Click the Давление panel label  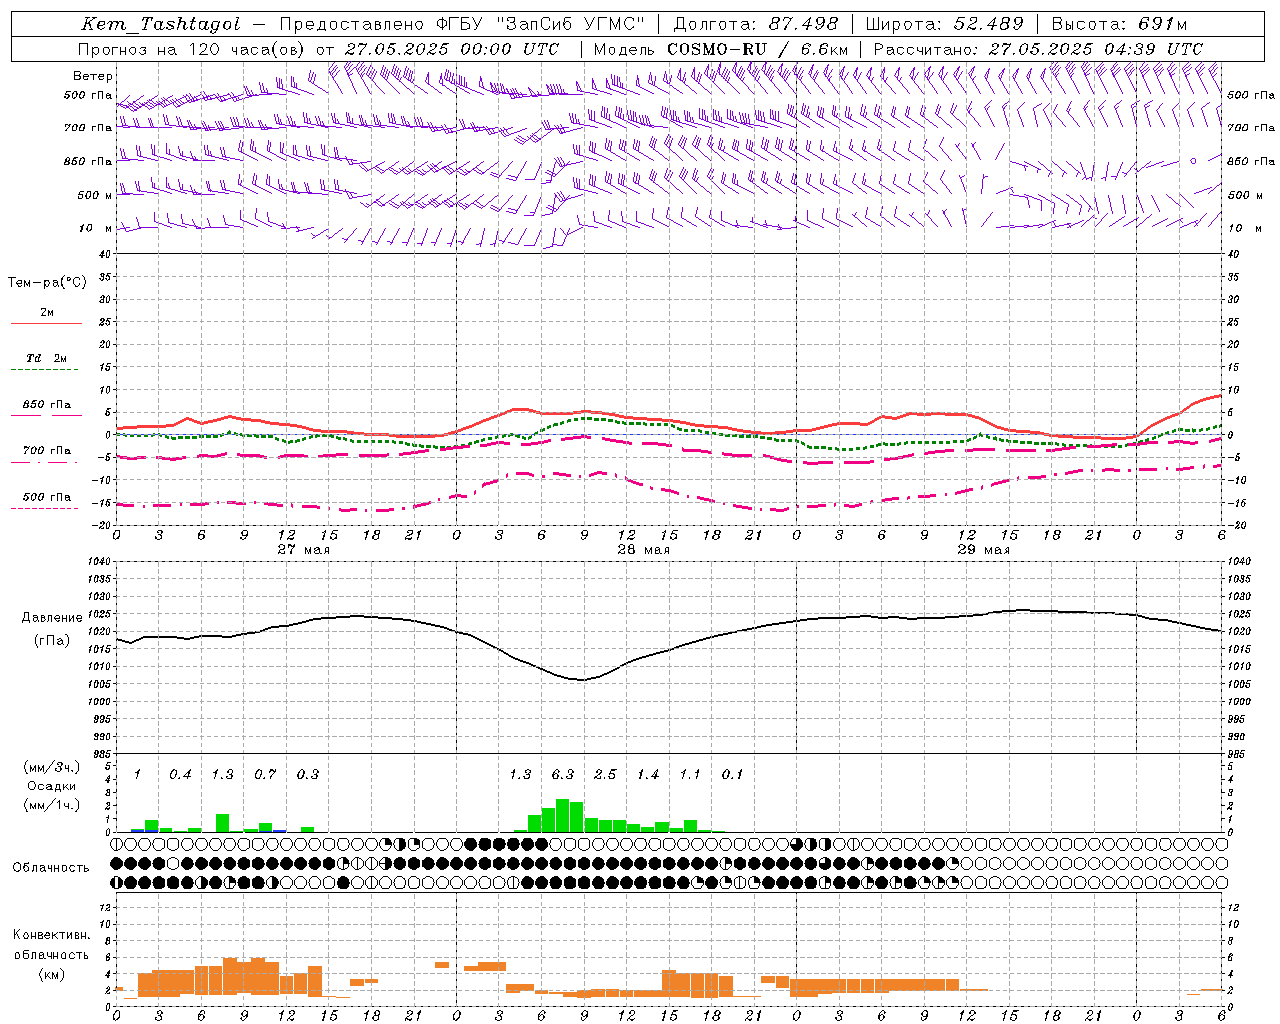pyautogui.click(x=52, y=618)
